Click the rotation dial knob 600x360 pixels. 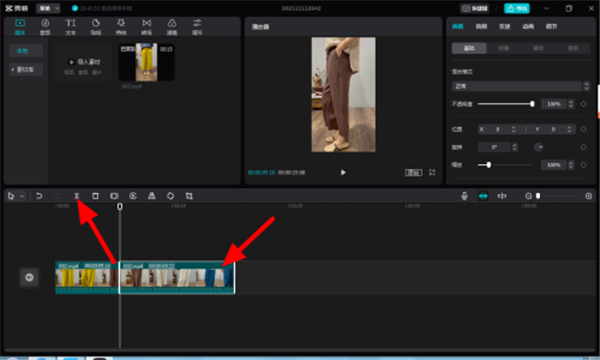538,147
